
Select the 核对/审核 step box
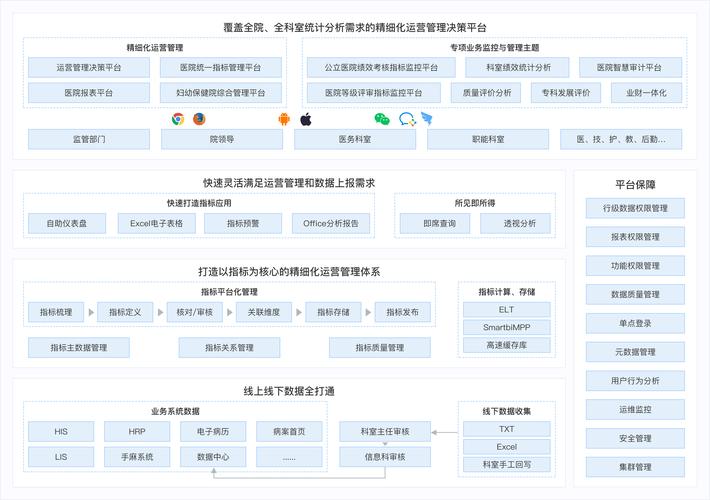(195, 312)
